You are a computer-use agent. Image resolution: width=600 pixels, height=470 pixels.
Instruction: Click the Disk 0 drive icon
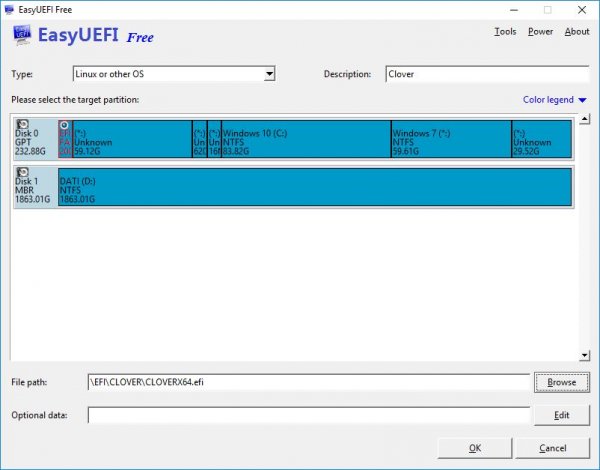[x=23, y=124]
